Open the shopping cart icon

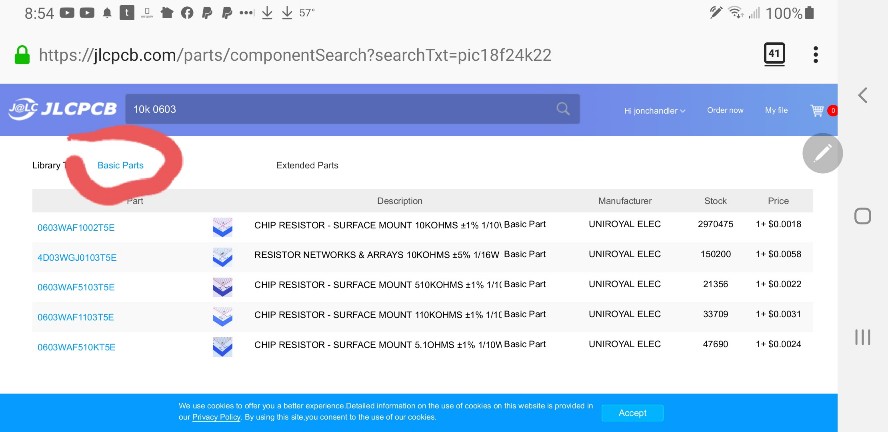point(817,110)
